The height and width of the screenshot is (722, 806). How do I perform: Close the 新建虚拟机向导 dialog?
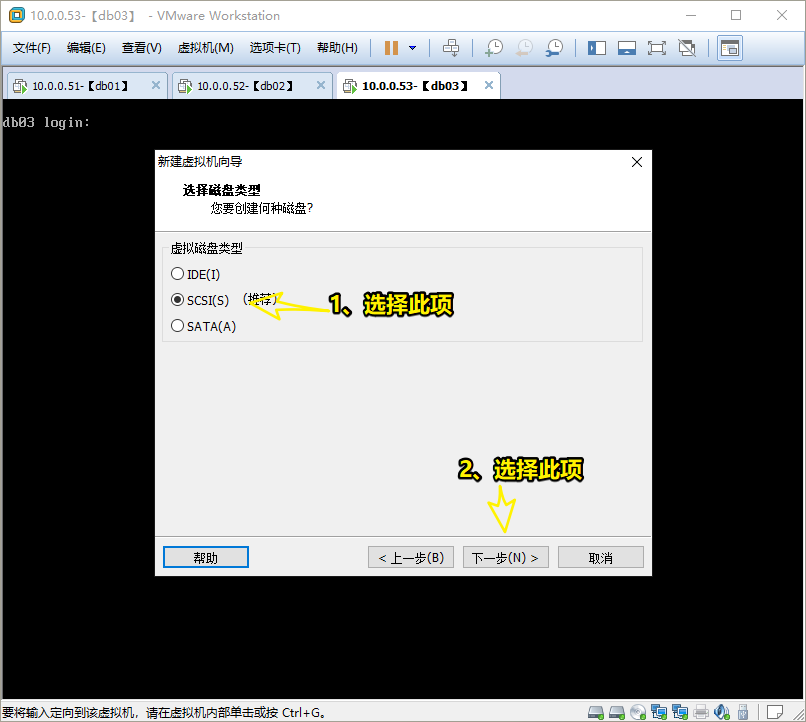[x=636, y=162]
